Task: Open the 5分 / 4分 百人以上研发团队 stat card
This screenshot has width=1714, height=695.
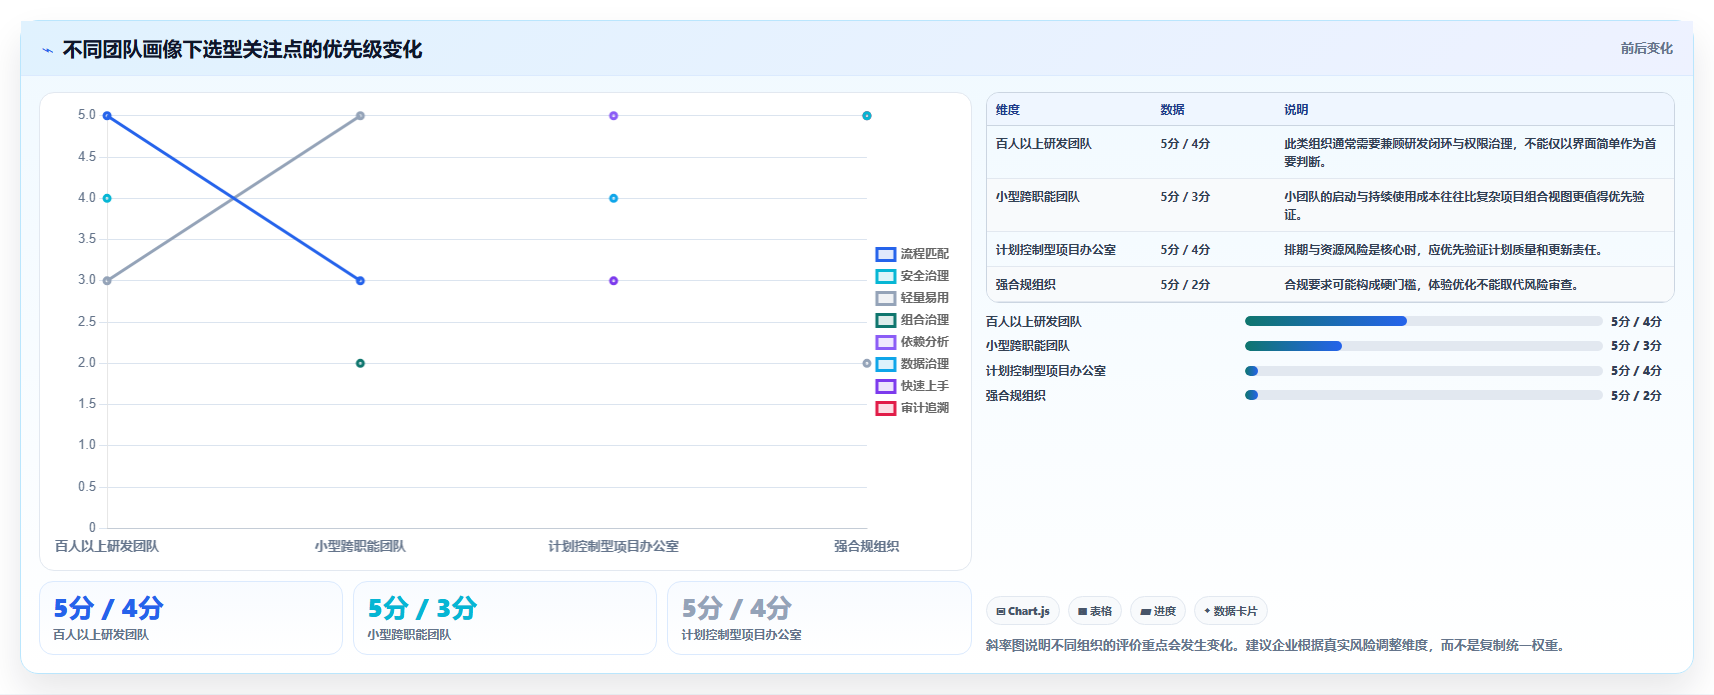Action: tap(191, 618)
